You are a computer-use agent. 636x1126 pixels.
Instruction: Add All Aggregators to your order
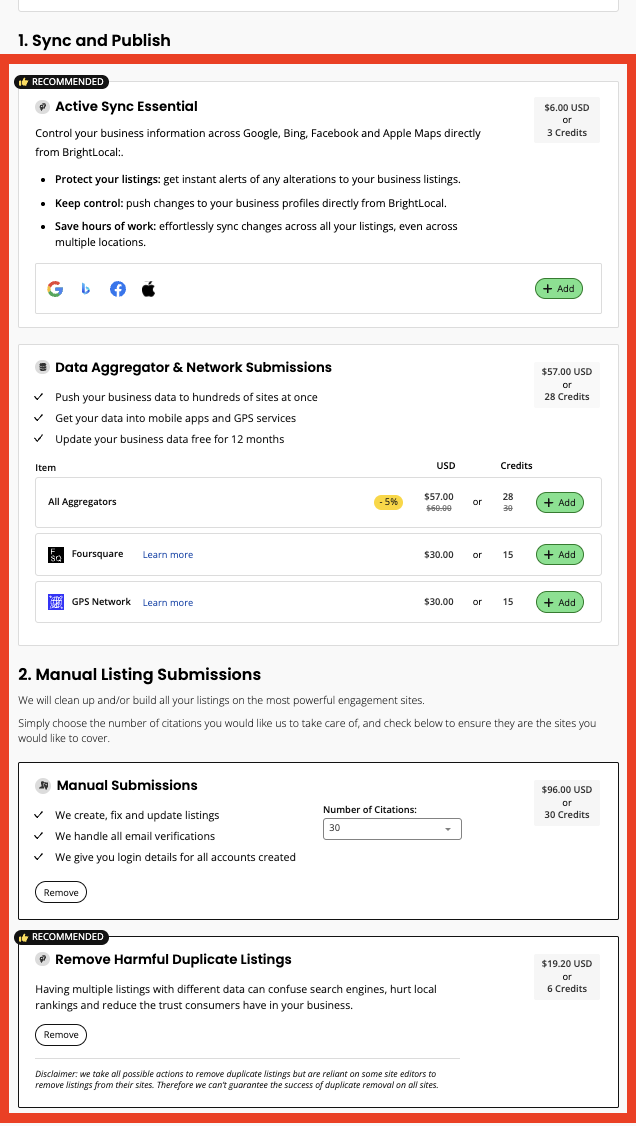560,502
